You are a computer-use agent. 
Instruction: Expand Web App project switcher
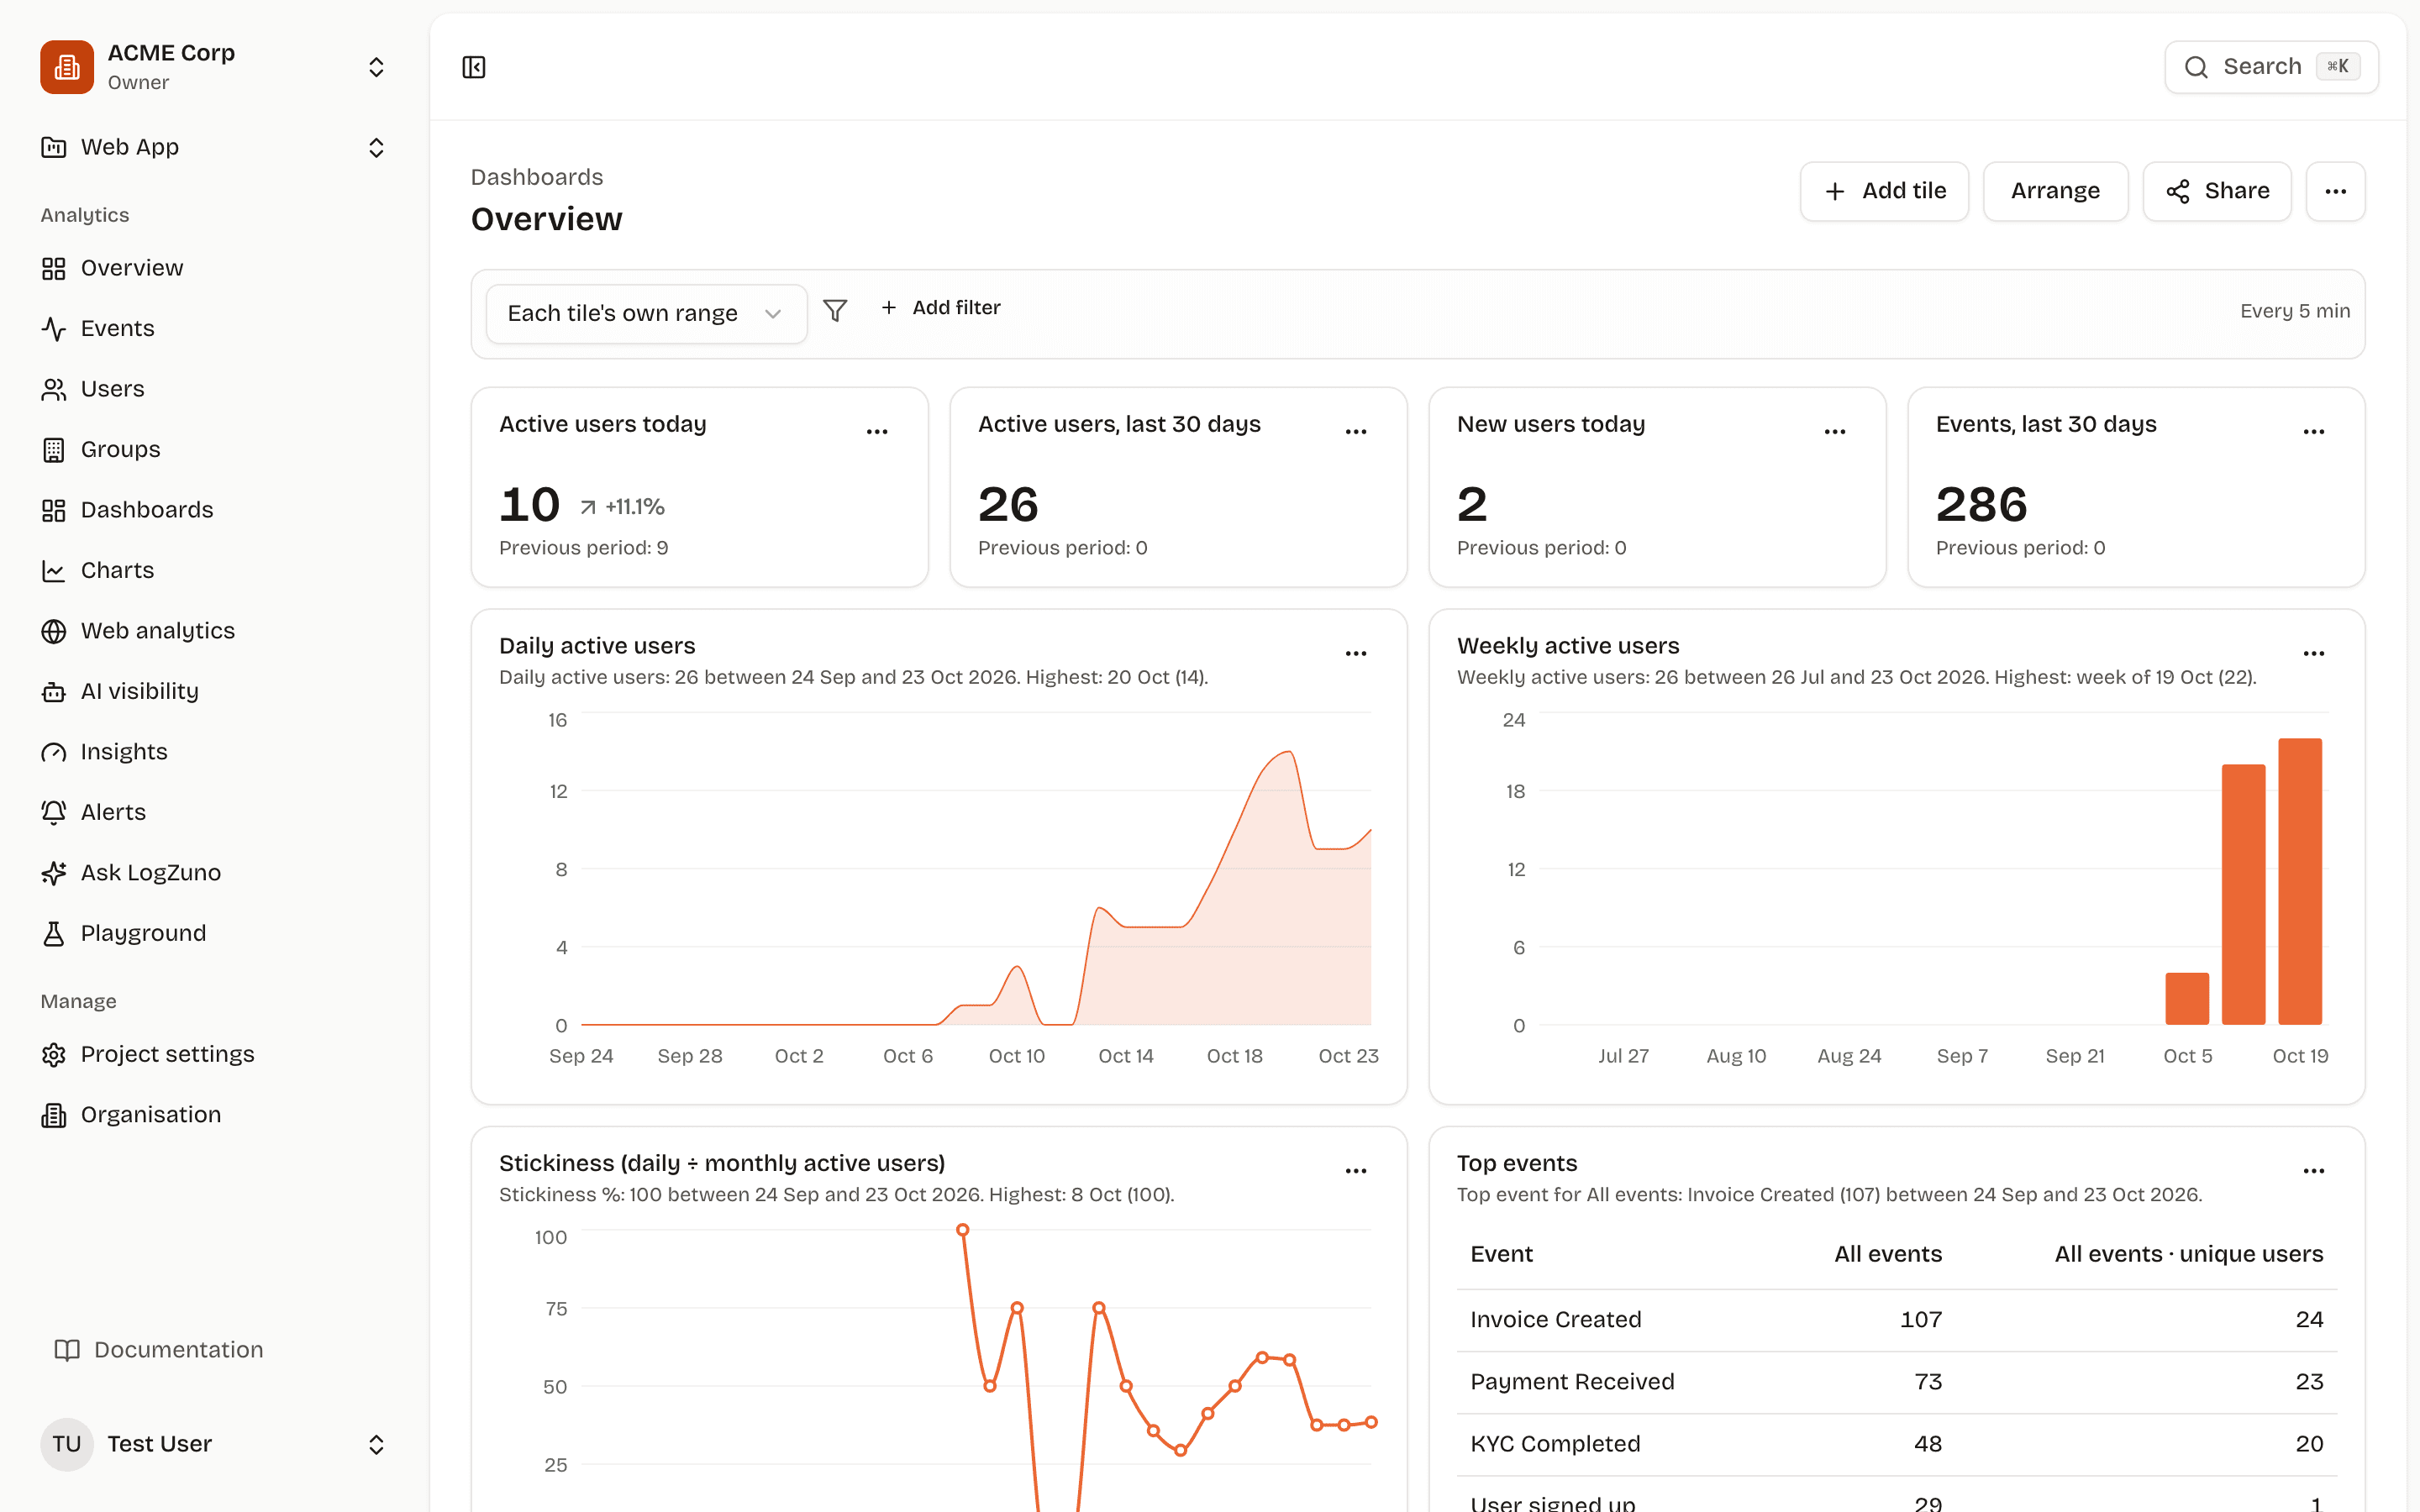click(376, 148)
